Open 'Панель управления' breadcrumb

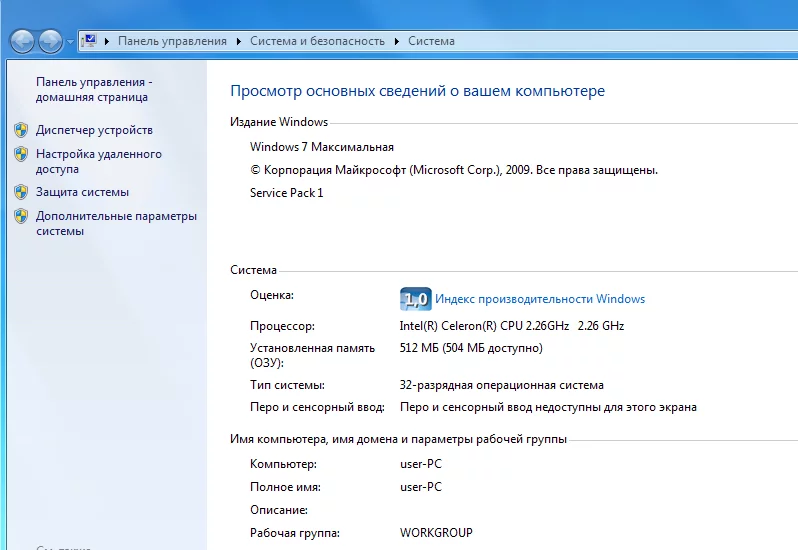pos(173,41)
